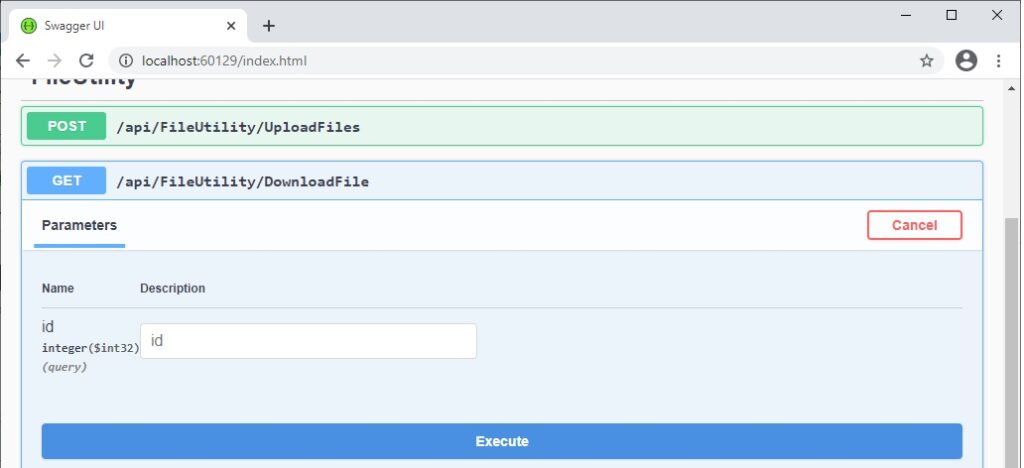Go back to the previous page

(22, 61)
